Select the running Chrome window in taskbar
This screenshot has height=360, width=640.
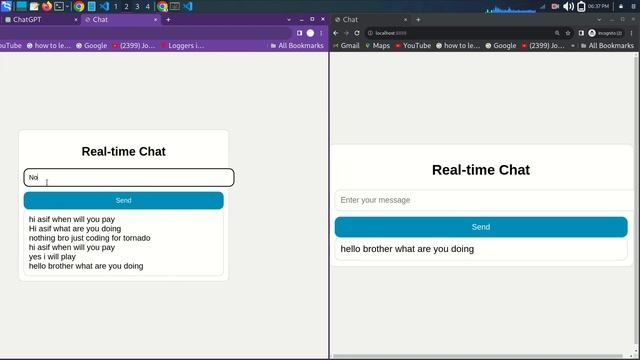[162, 6]
